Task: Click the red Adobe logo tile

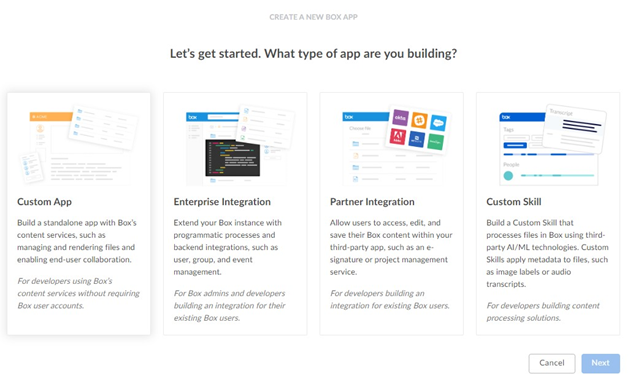Action: (x=397, y=136)
